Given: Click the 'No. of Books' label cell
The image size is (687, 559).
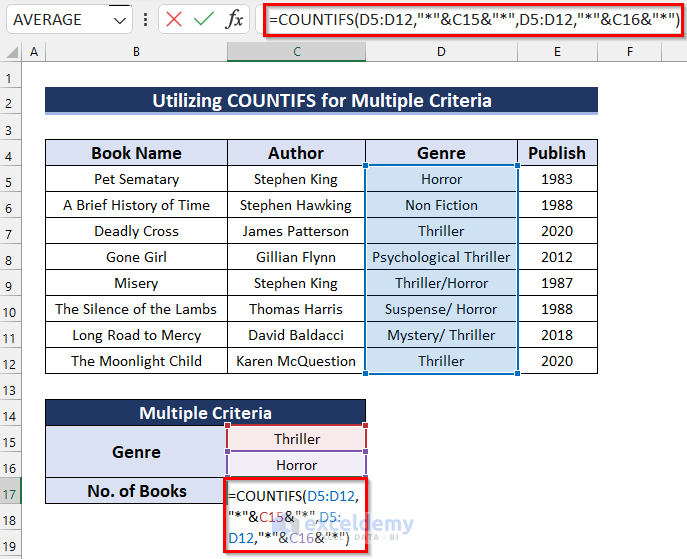Looking at the screenshot, I should coord(136,491).
